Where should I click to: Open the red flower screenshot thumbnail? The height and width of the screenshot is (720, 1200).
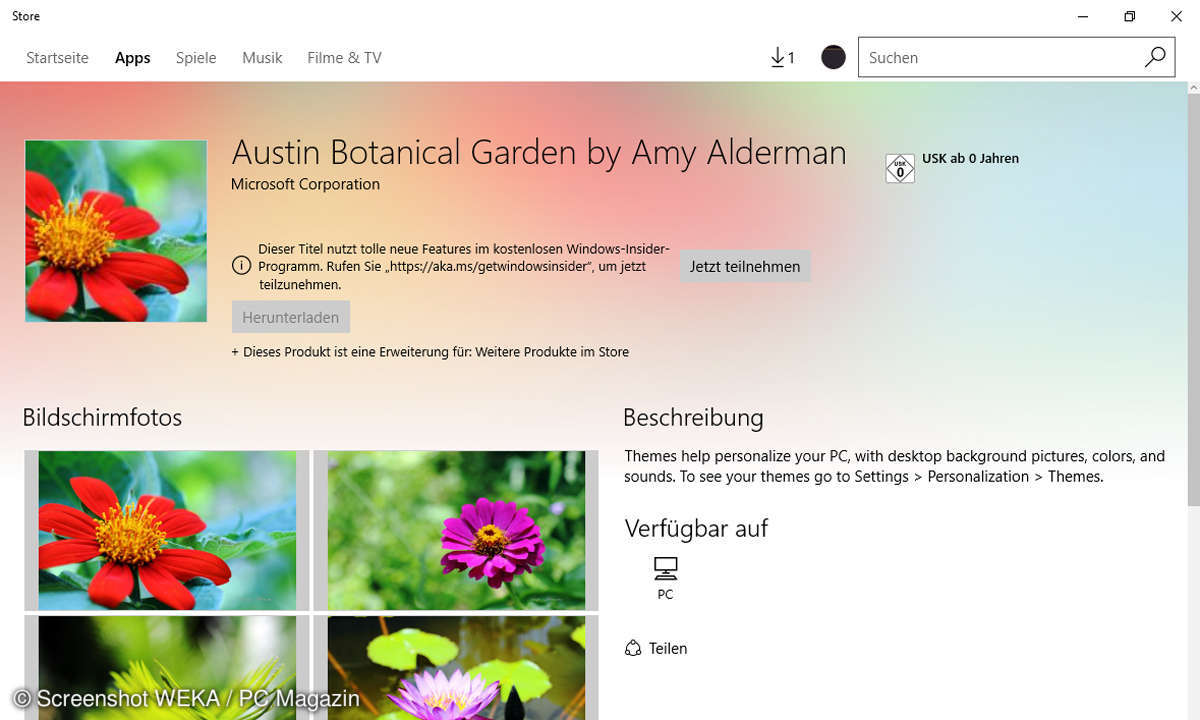(167, 530)
